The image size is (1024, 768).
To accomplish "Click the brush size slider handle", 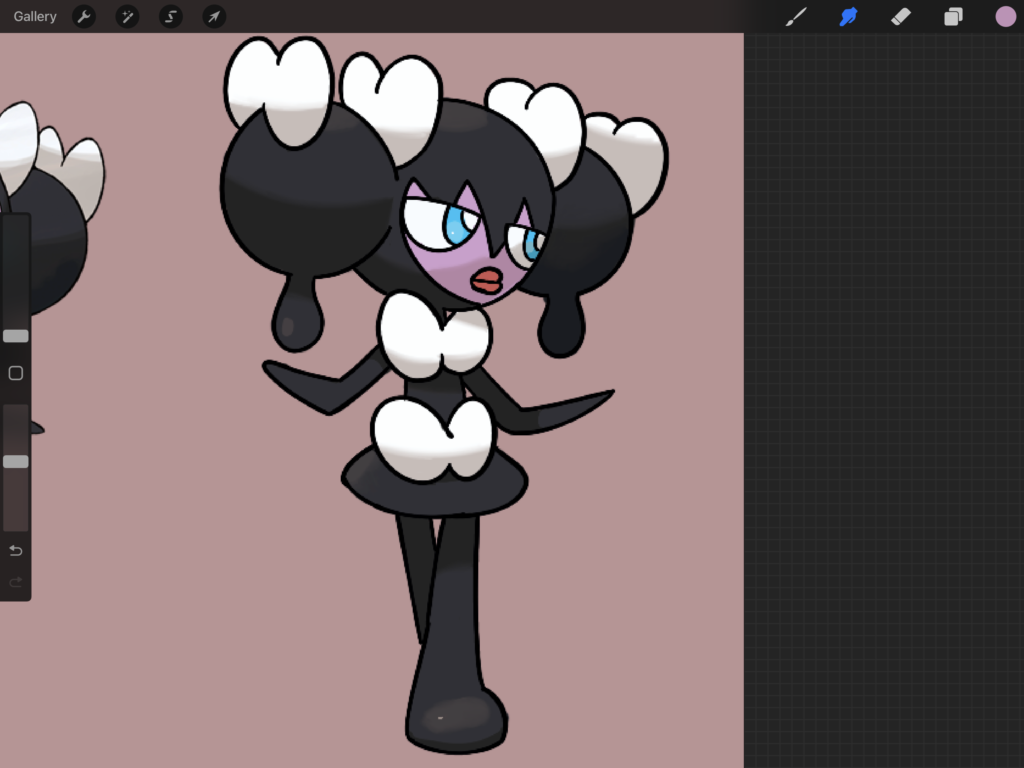I will click(16, 336).
